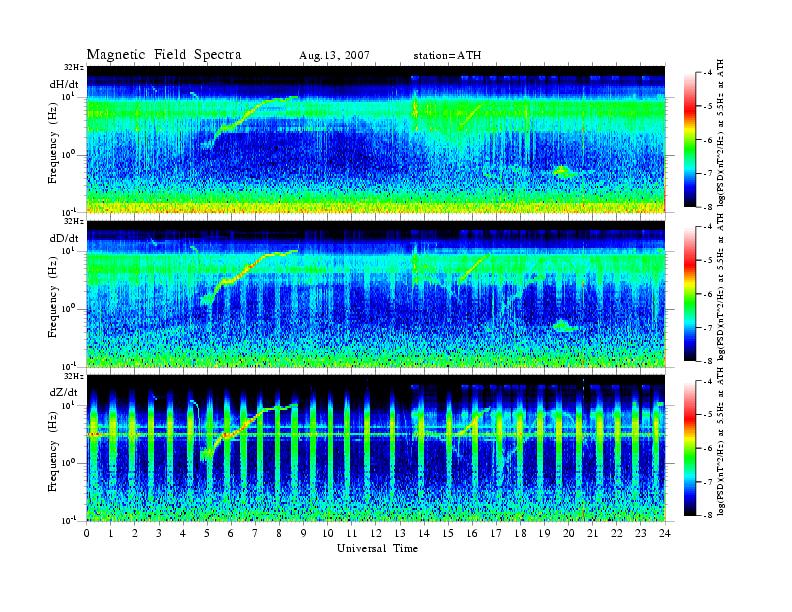The height and width of the screenshot is (612, 792).
Task: Click hour tick label "13" on time axis
Action: tap(400, 534)
